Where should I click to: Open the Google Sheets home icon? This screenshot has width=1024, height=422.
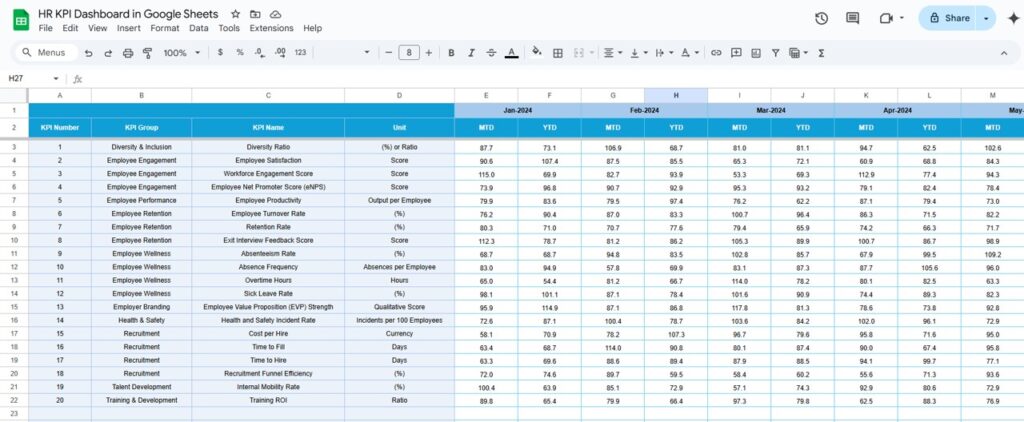(21, 20)
